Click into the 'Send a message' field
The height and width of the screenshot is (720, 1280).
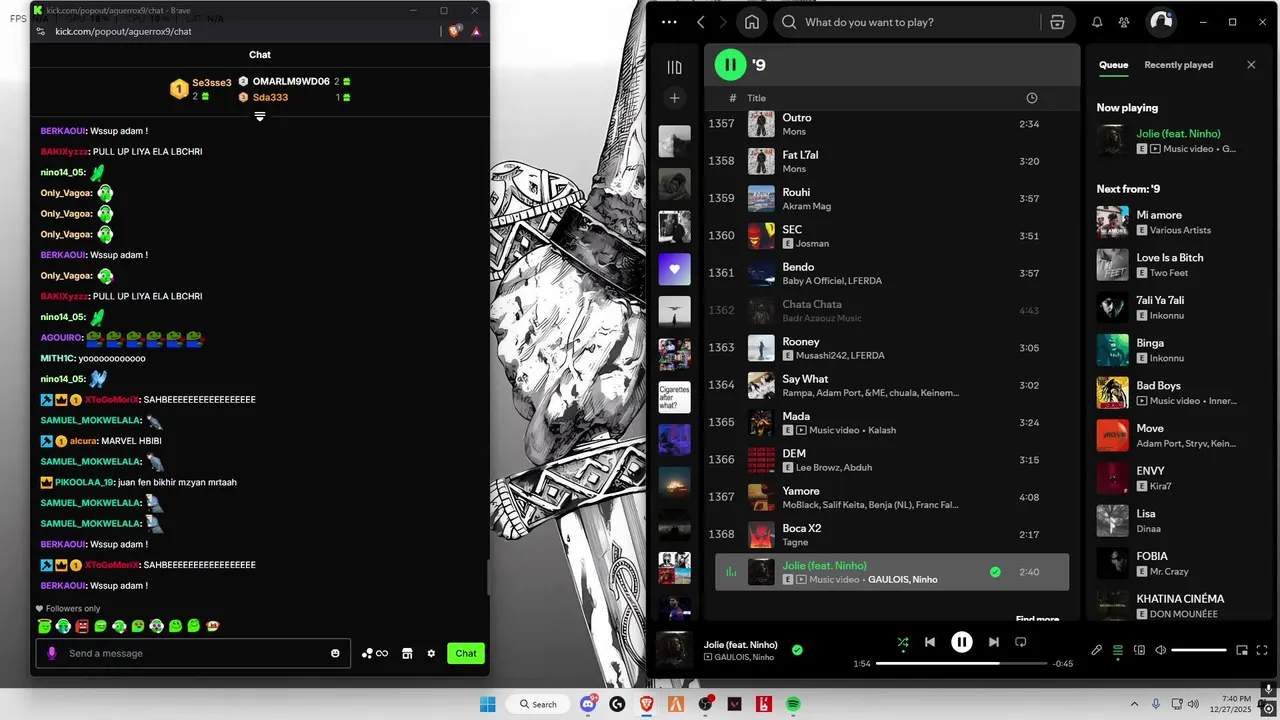[194, 653]
